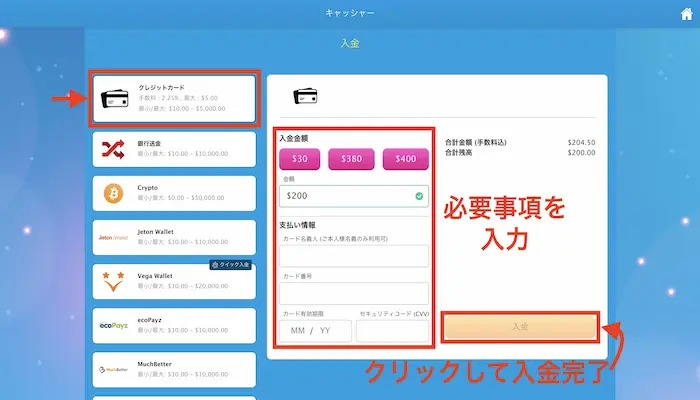Click the credit card icon in the form header
The width and height of the screenshot is (700, 400).
point(305,96)
